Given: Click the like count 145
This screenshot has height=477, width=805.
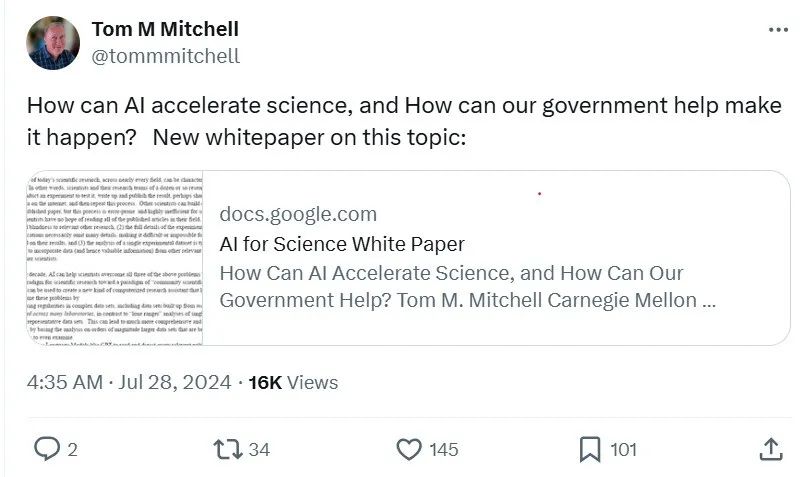Looking at the screenshot, I should click(444, 450).
